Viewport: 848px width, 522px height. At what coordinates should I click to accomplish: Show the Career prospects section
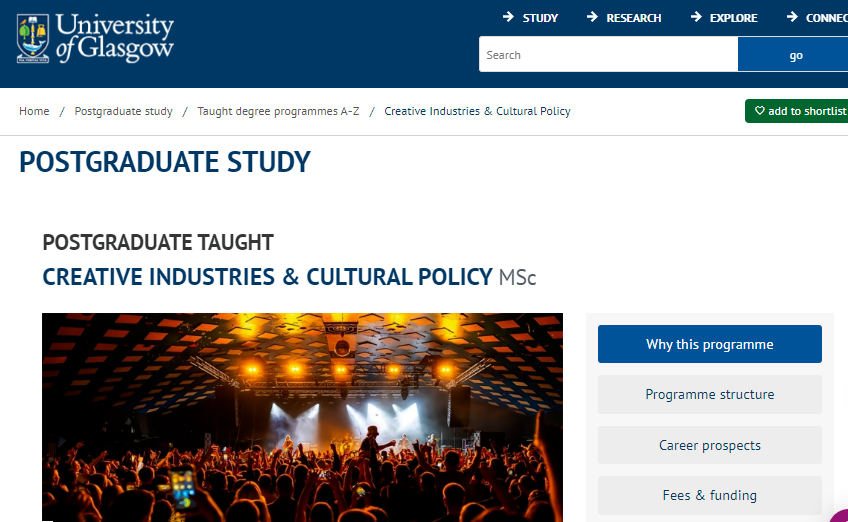pyautogui.click(x=709, y=445)
